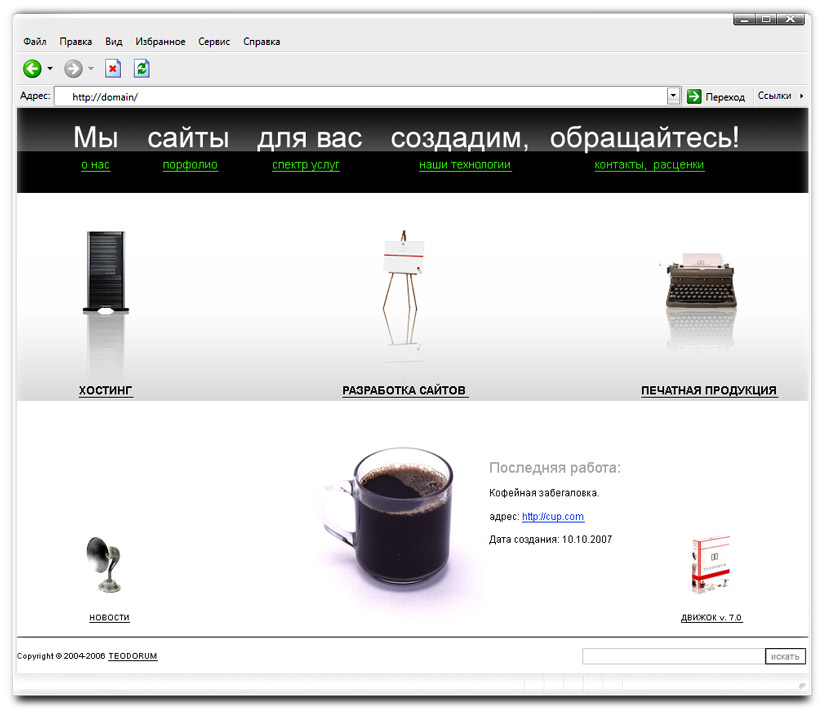The image size is (825, 715).
Task: Open the Избранное menu
Action: tap(160, 41)
